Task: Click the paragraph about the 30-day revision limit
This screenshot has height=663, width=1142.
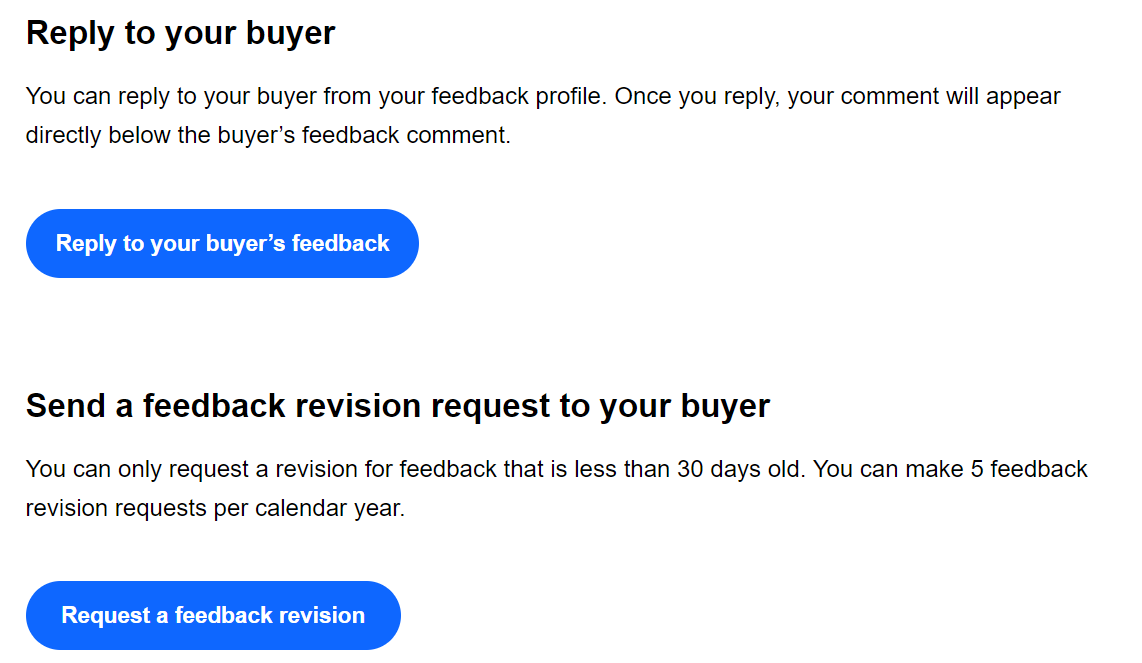Action: (556, 488)
